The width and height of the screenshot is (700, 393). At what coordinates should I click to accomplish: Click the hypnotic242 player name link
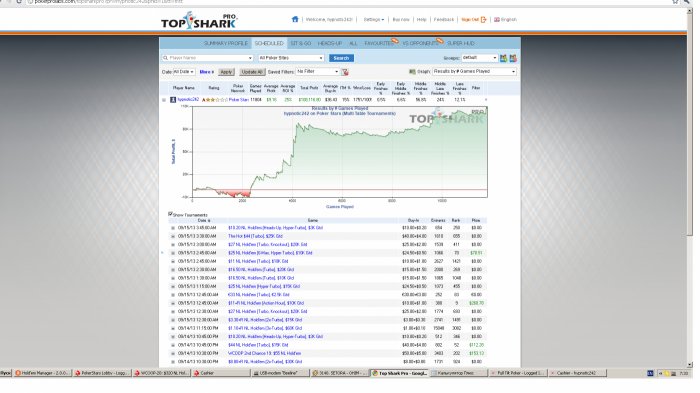188,100
